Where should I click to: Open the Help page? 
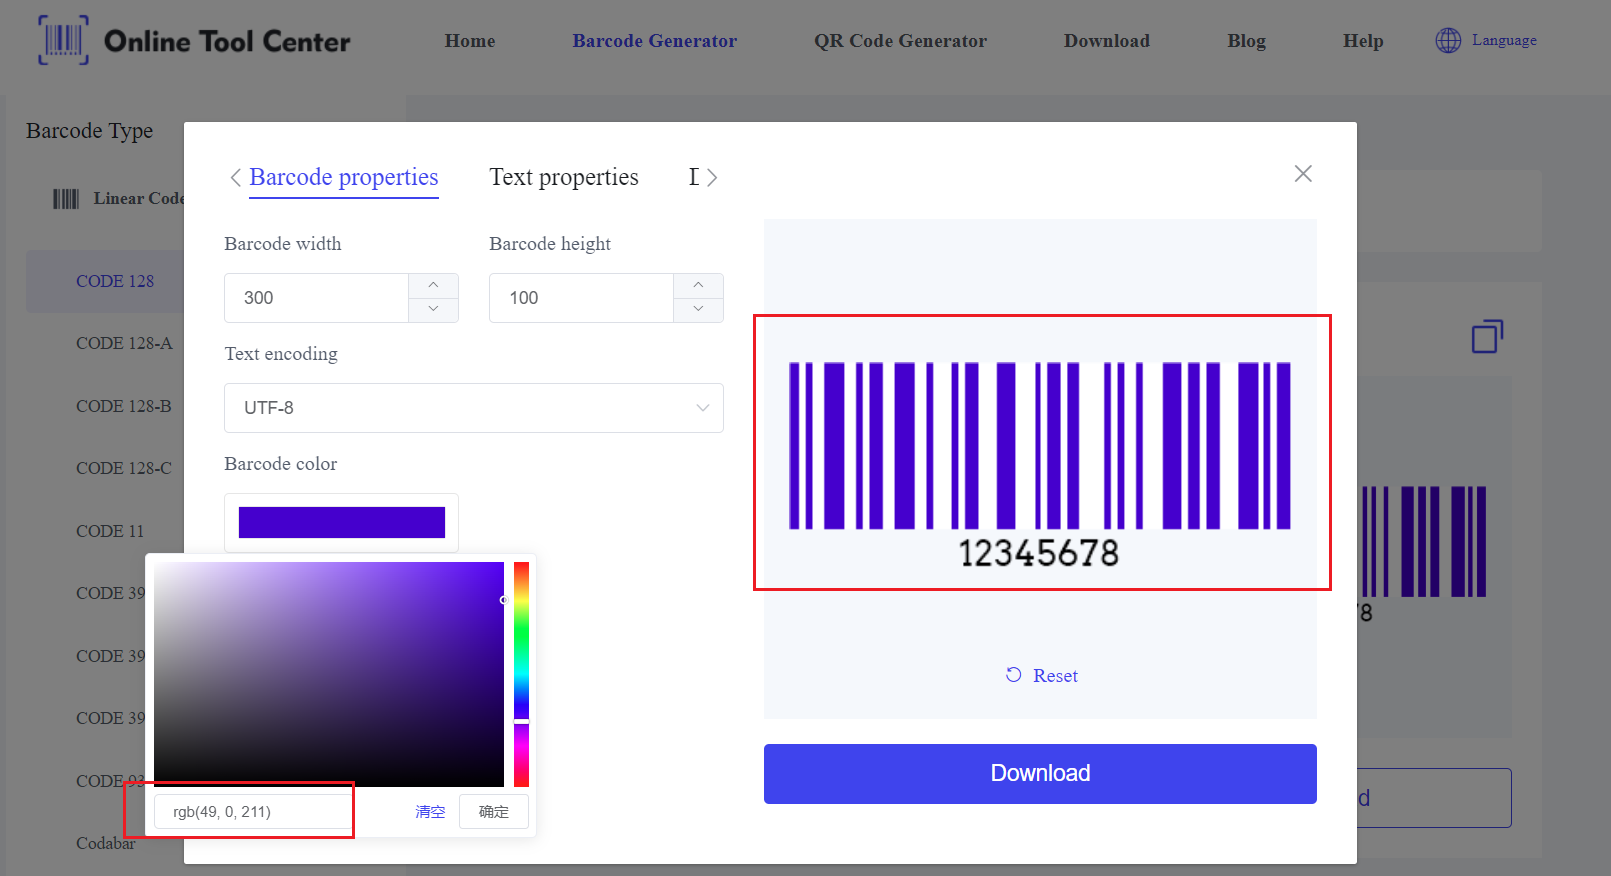pyautogui.click(x=1363, y=41)
